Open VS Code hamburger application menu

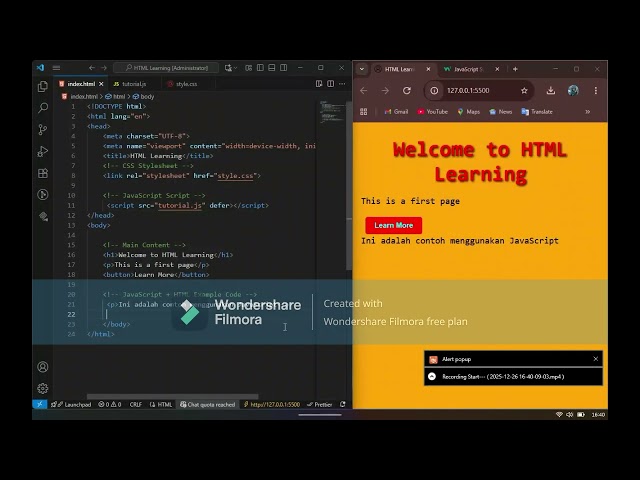point(56,68)
